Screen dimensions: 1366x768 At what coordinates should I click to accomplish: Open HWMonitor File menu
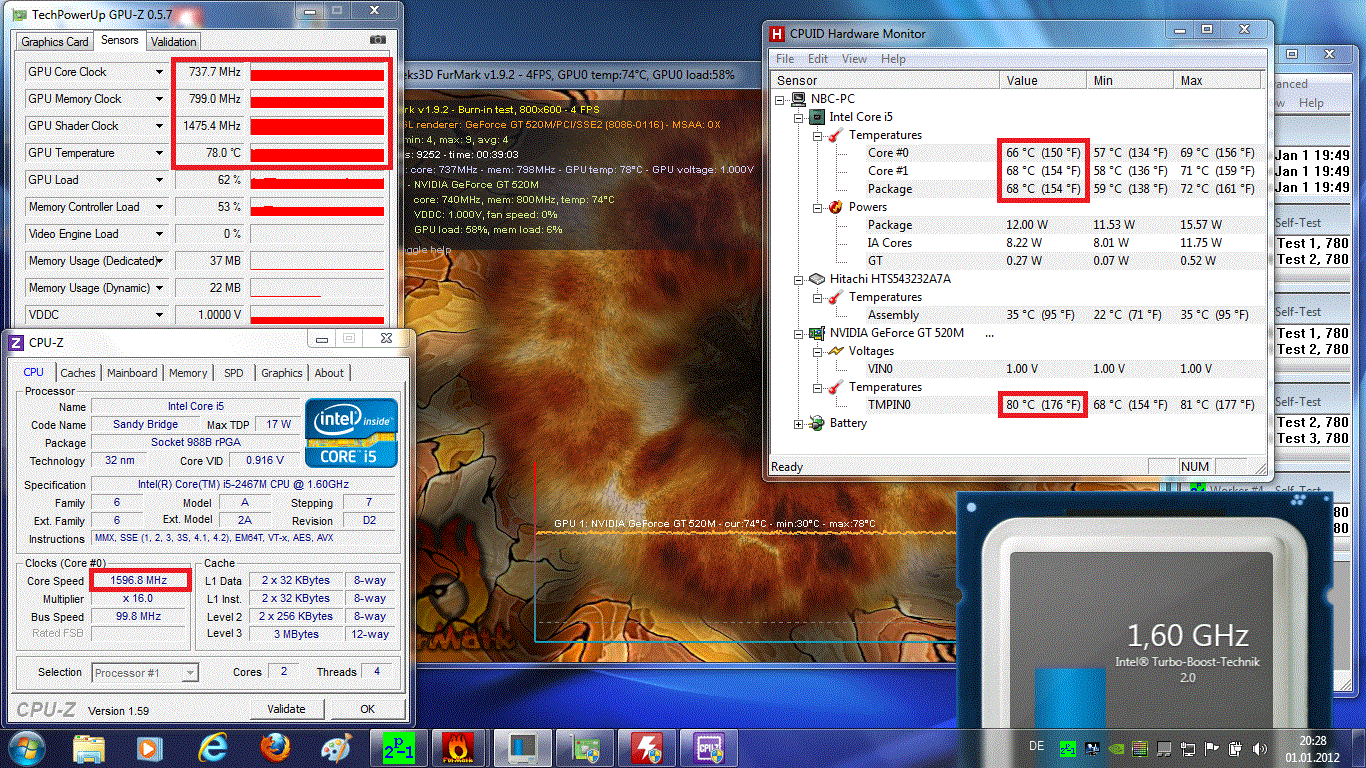point(787,59)
